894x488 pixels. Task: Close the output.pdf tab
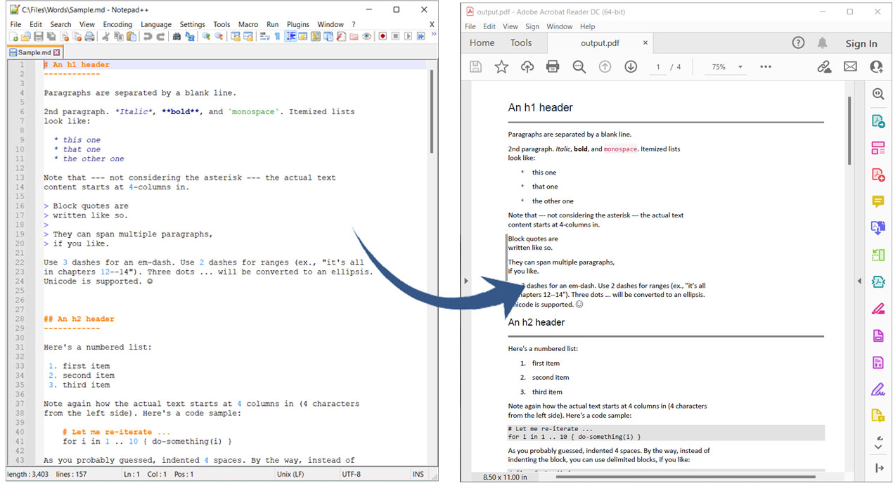tap(645, 43)
